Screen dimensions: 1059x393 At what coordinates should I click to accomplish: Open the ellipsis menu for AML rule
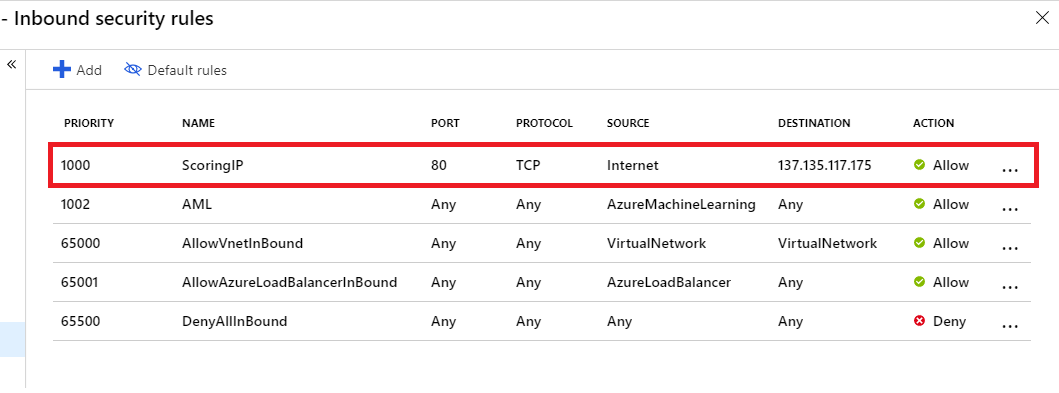coord(1010,209)
